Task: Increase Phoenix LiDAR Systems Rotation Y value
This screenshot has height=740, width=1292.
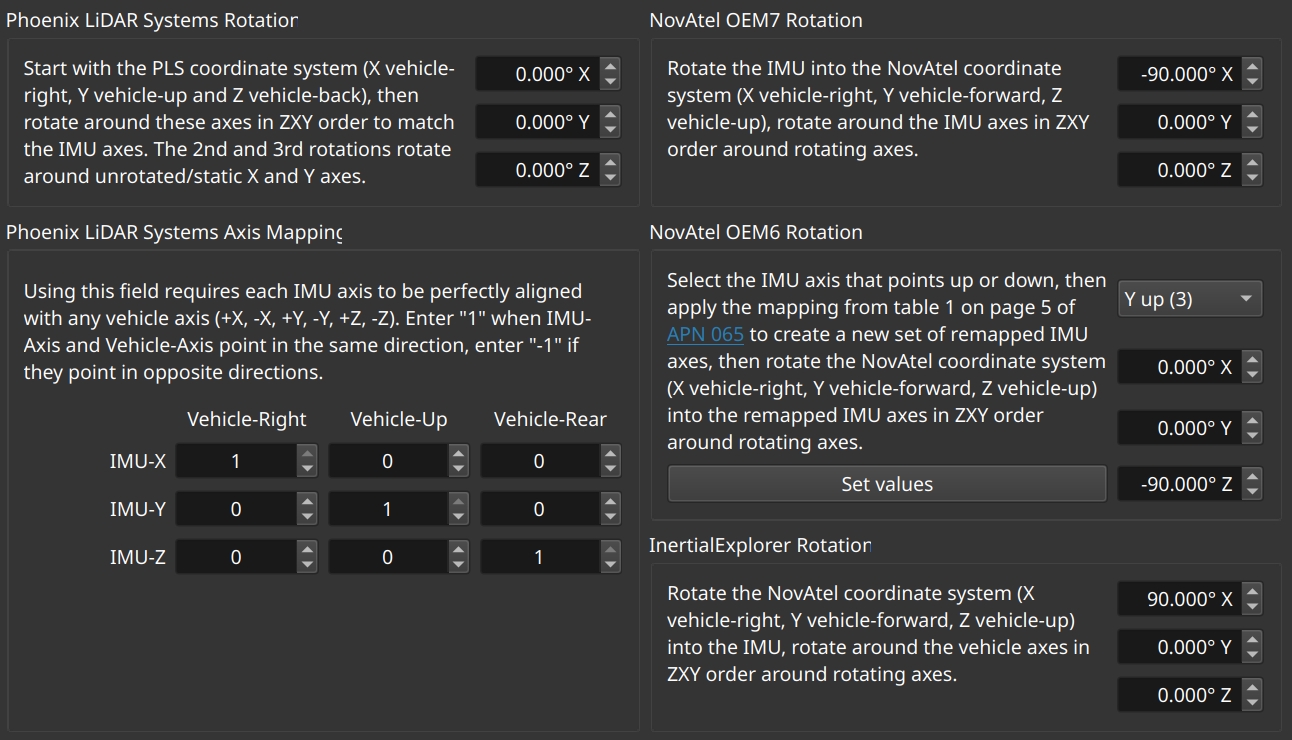Action: [610, 114]
